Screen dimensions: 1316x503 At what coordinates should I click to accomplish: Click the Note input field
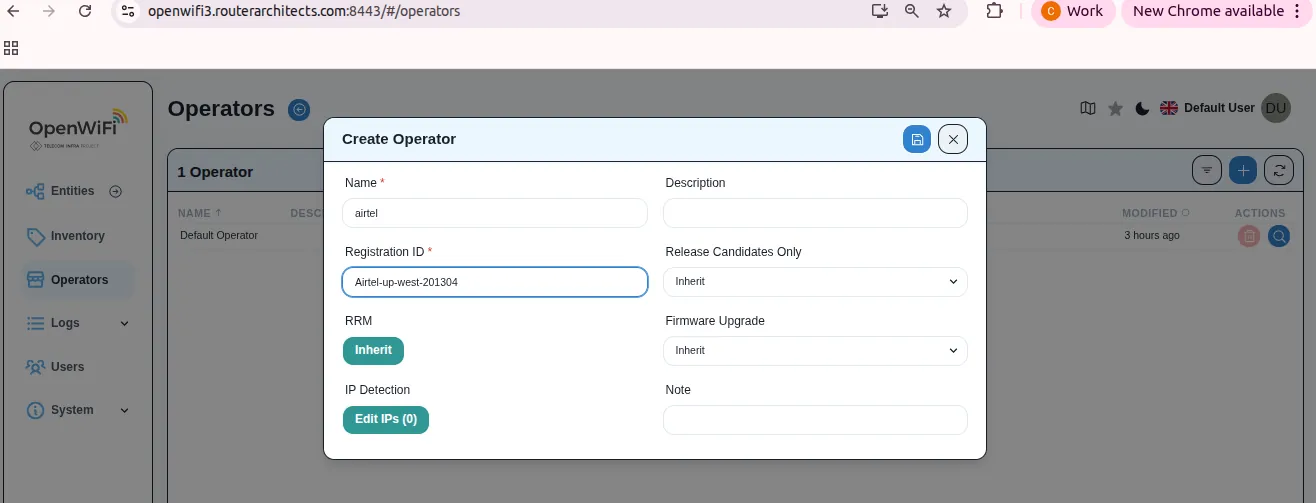815,420
